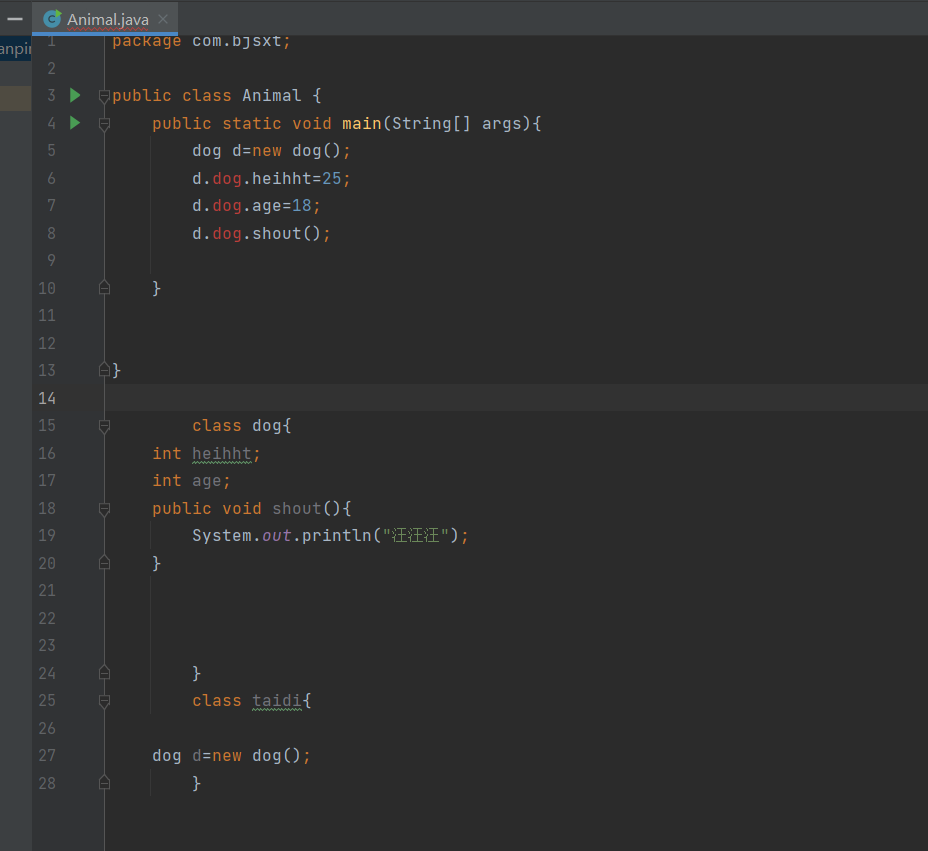
Task: Click 'println' on line 19
Action: 337,536
